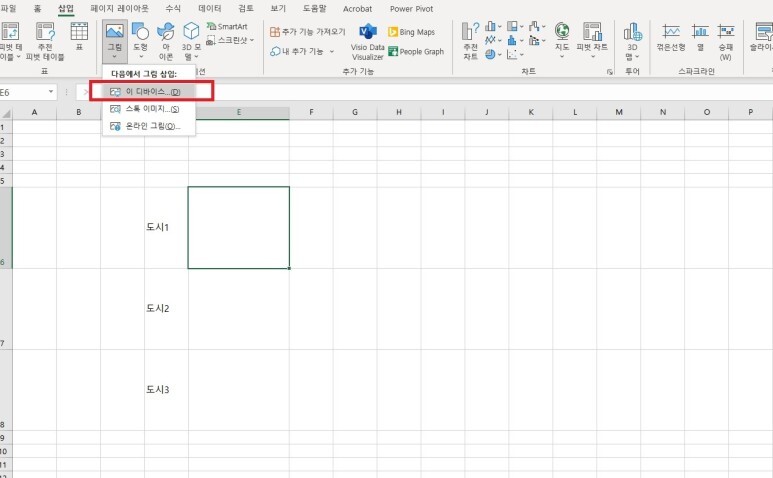This screenshot has height=478, width=773.
Task: Click the cell containing 도시3
Action: click(166, 390)
